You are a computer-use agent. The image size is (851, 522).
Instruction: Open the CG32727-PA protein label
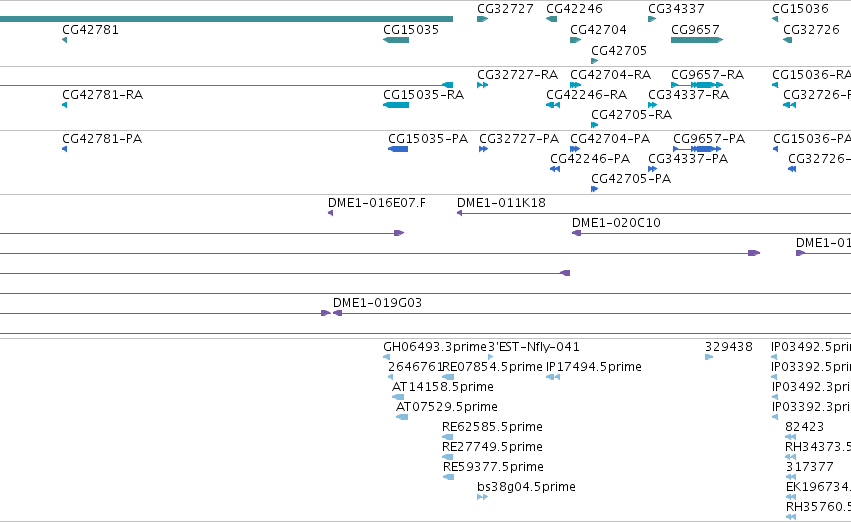tap(519, 139)
